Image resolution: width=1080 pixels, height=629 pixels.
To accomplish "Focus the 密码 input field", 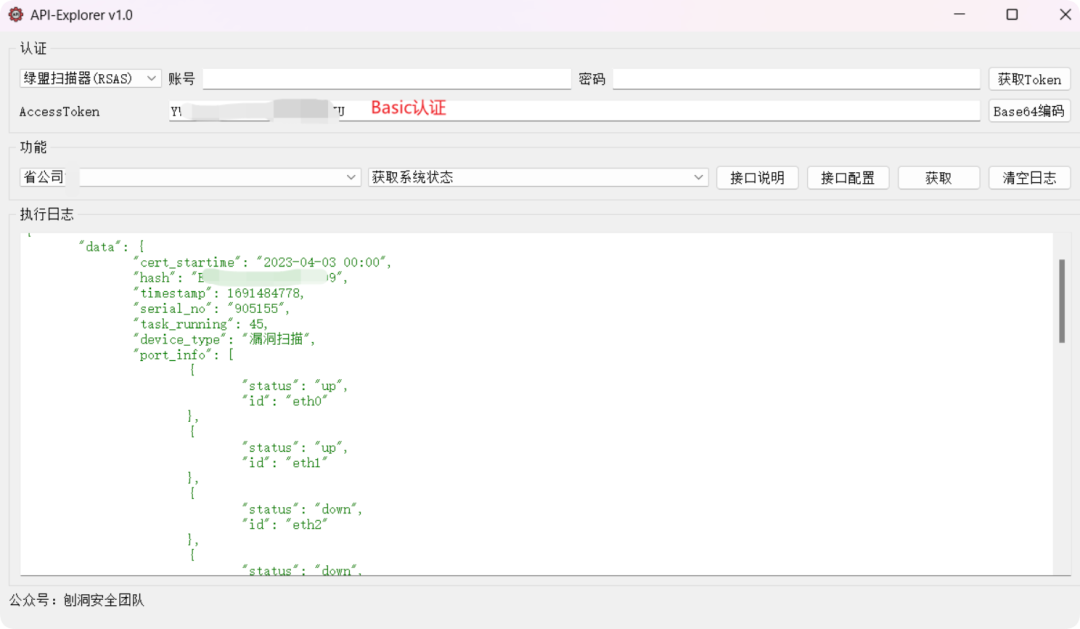I will (x=796, y=79).
